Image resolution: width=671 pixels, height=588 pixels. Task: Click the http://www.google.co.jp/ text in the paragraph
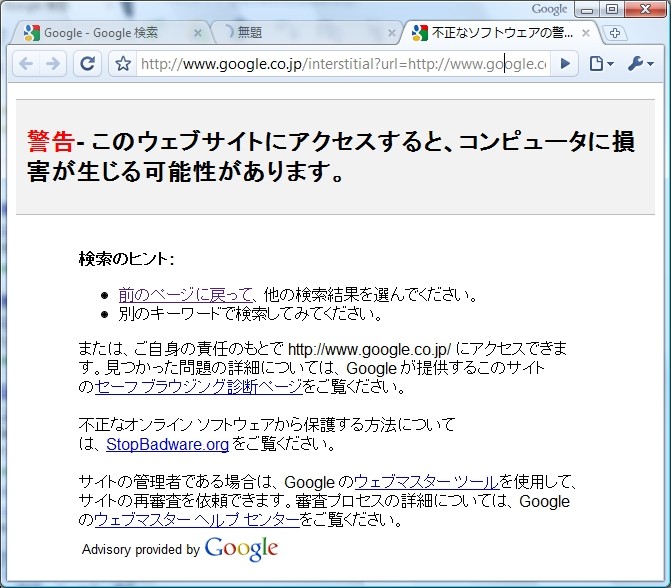click(x=369, y=349)
